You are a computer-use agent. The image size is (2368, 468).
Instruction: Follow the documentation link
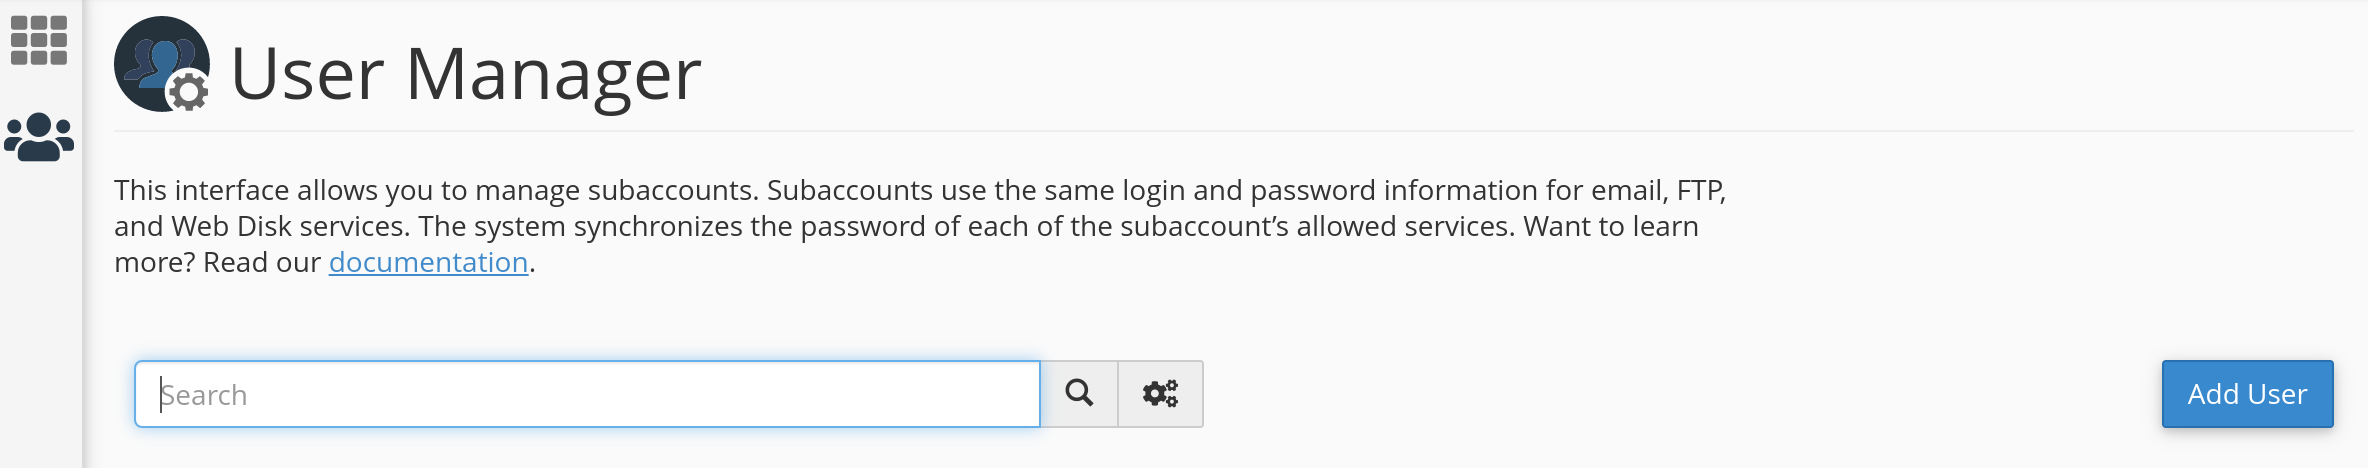[x=428, y=262]
